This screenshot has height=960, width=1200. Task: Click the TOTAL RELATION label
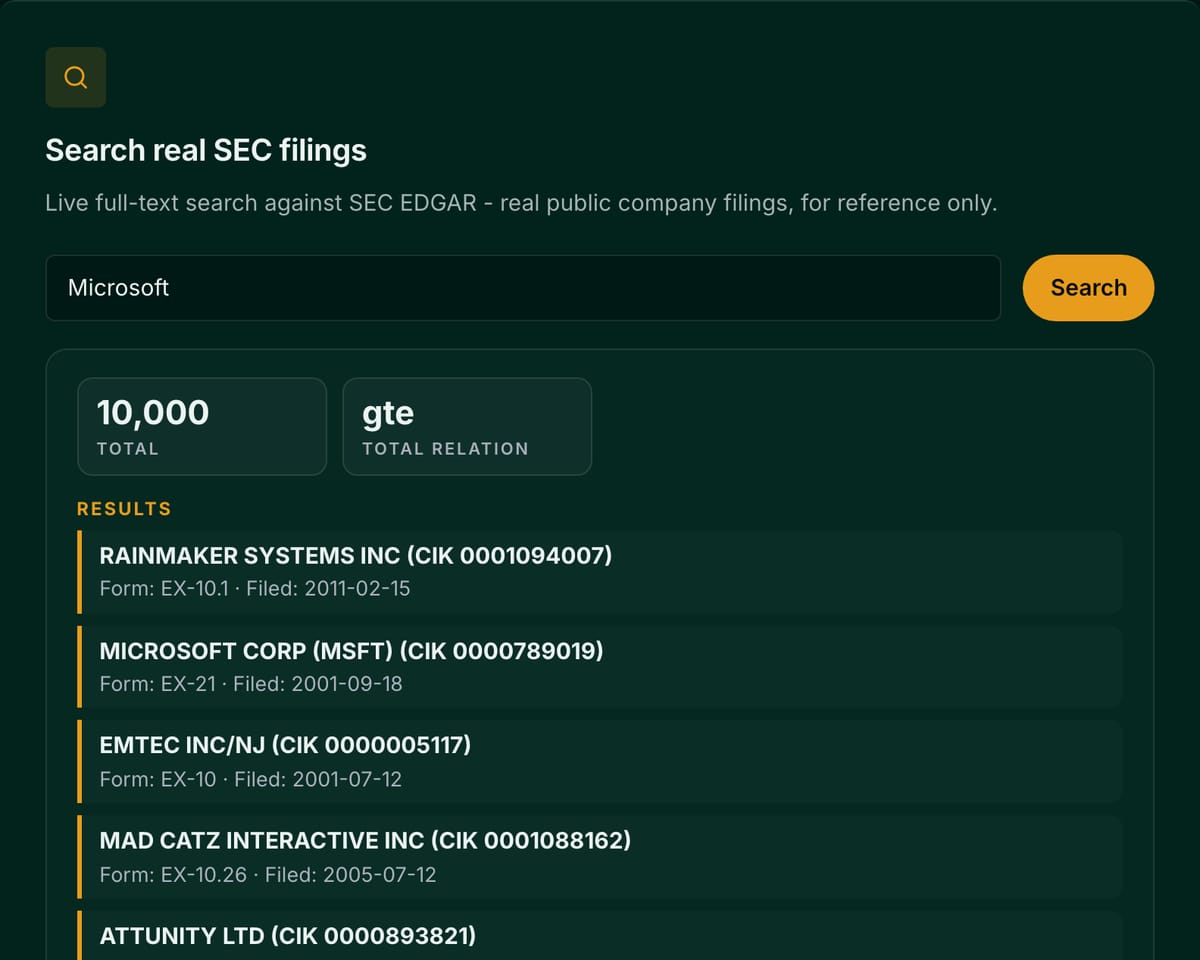pyautogui.click(x=445, y=449)
